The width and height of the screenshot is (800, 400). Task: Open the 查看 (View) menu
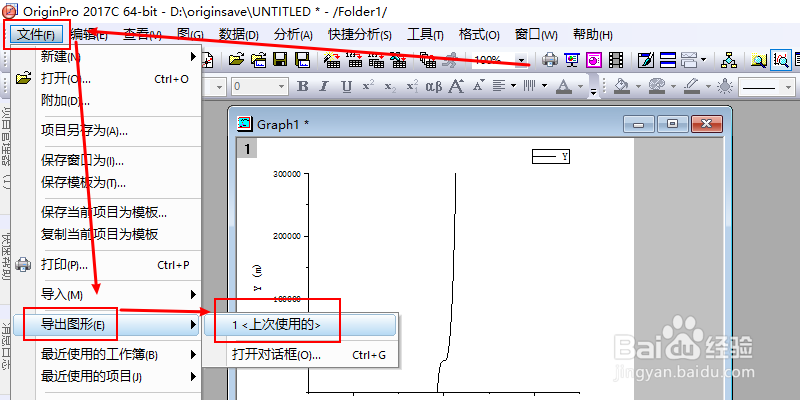(143, 35)
